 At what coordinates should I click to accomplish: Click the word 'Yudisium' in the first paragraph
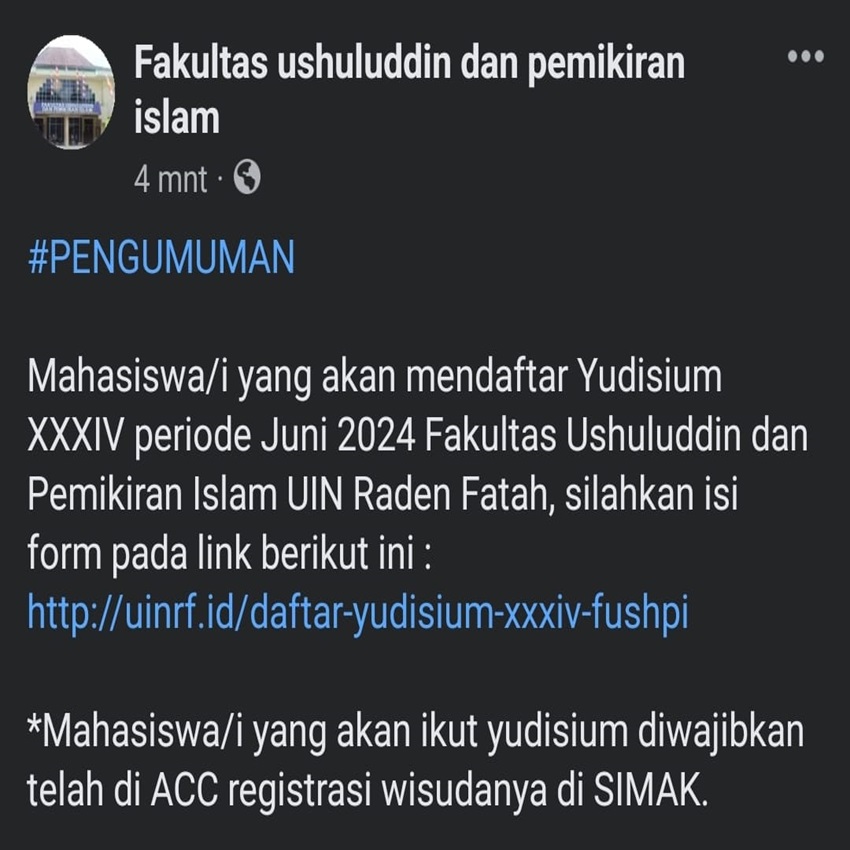(649, 377)
